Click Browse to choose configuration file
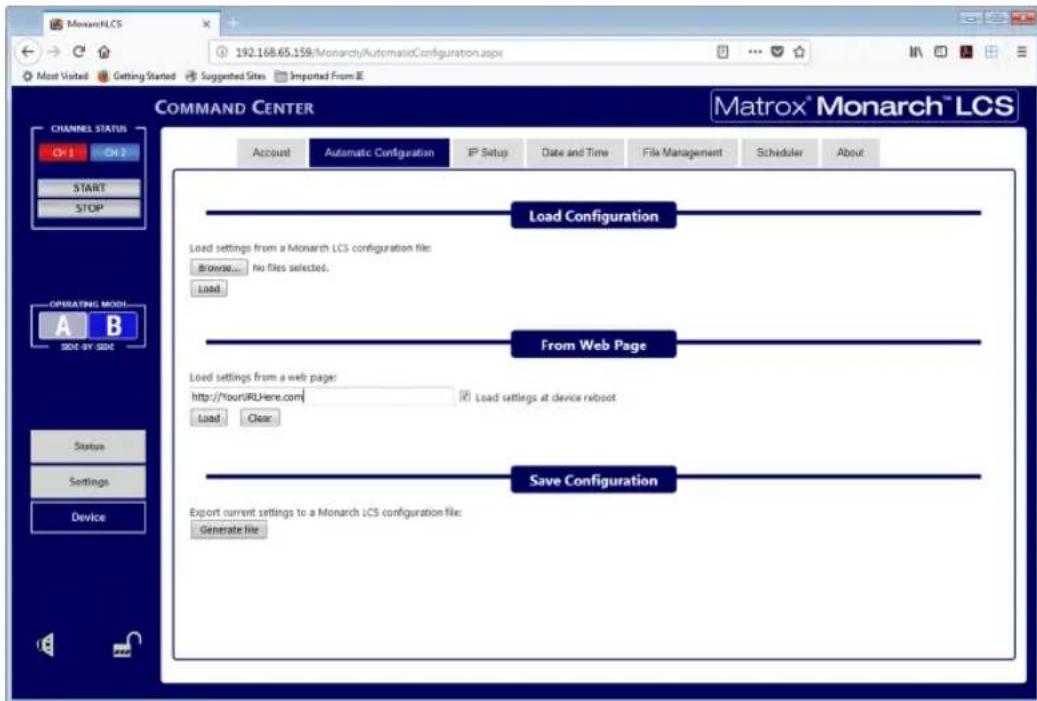Image resolution: width=1037 pixels, height=701 pixels. click(219, 268)
